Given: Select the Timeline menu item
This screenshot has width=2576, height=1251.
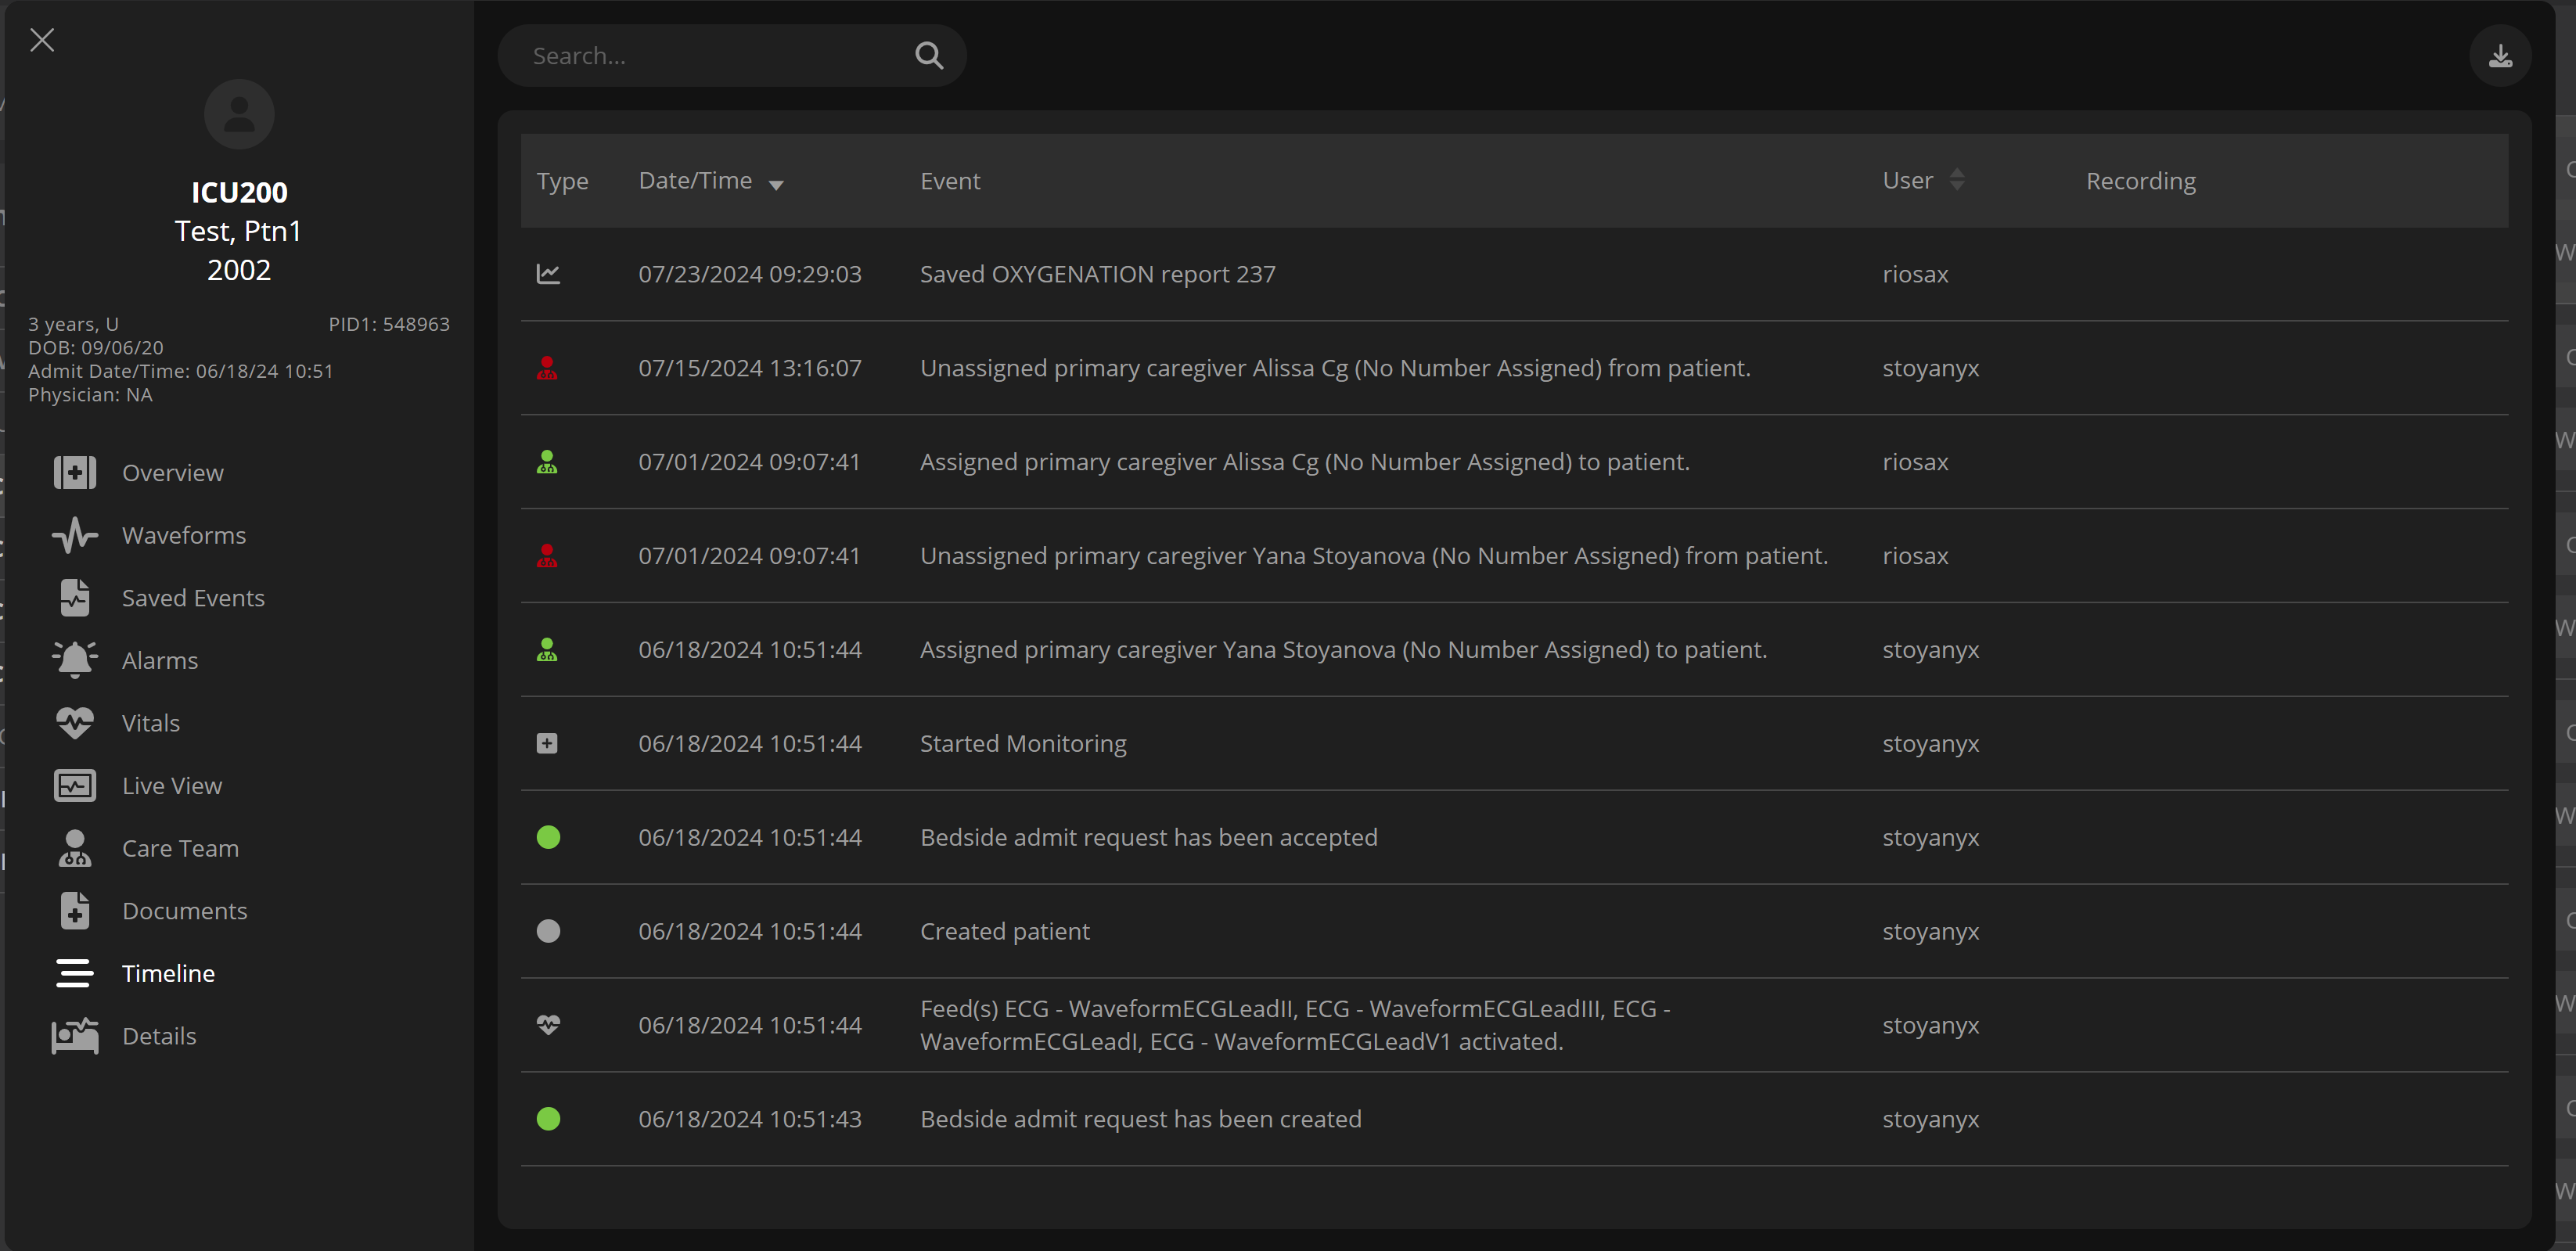Looking at the screenshot, I should click(x=168, y=973).
